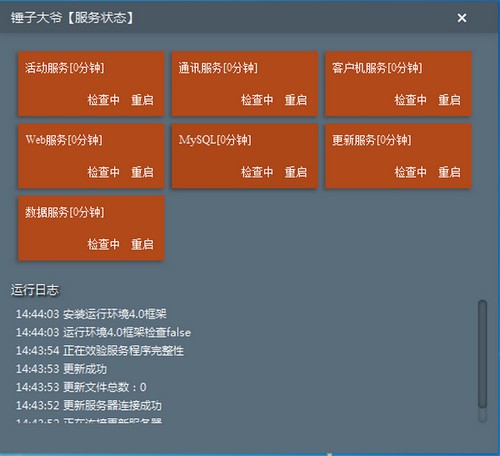Restart the 更新服务 service
Image resolution: width=500 pixels, height=456 pixels.
[449, 172]
